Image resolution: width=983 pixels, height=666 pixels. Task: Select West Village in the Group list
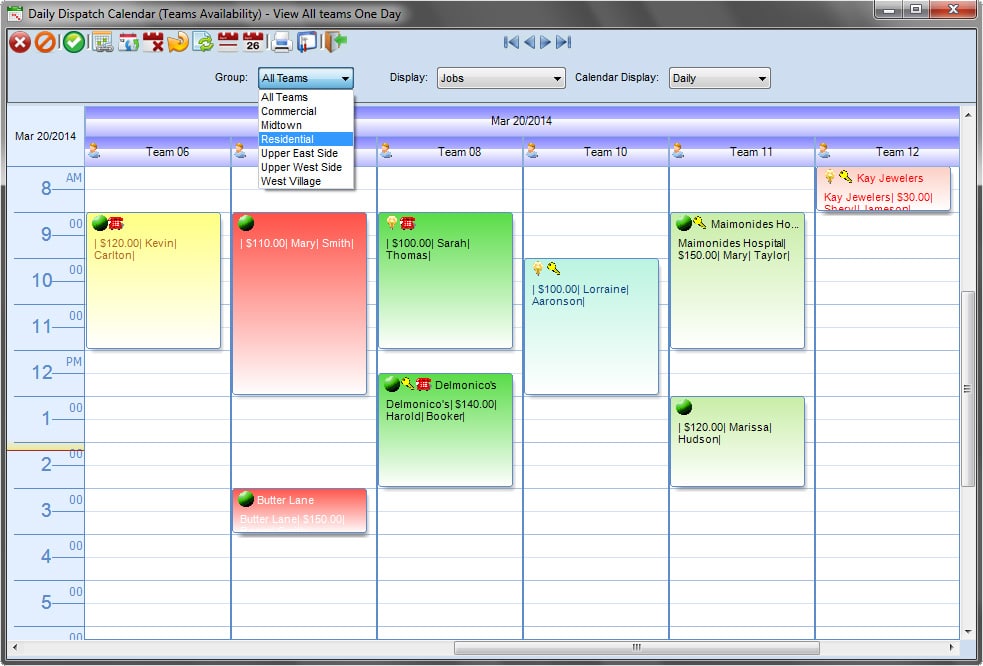coord(306,181)
